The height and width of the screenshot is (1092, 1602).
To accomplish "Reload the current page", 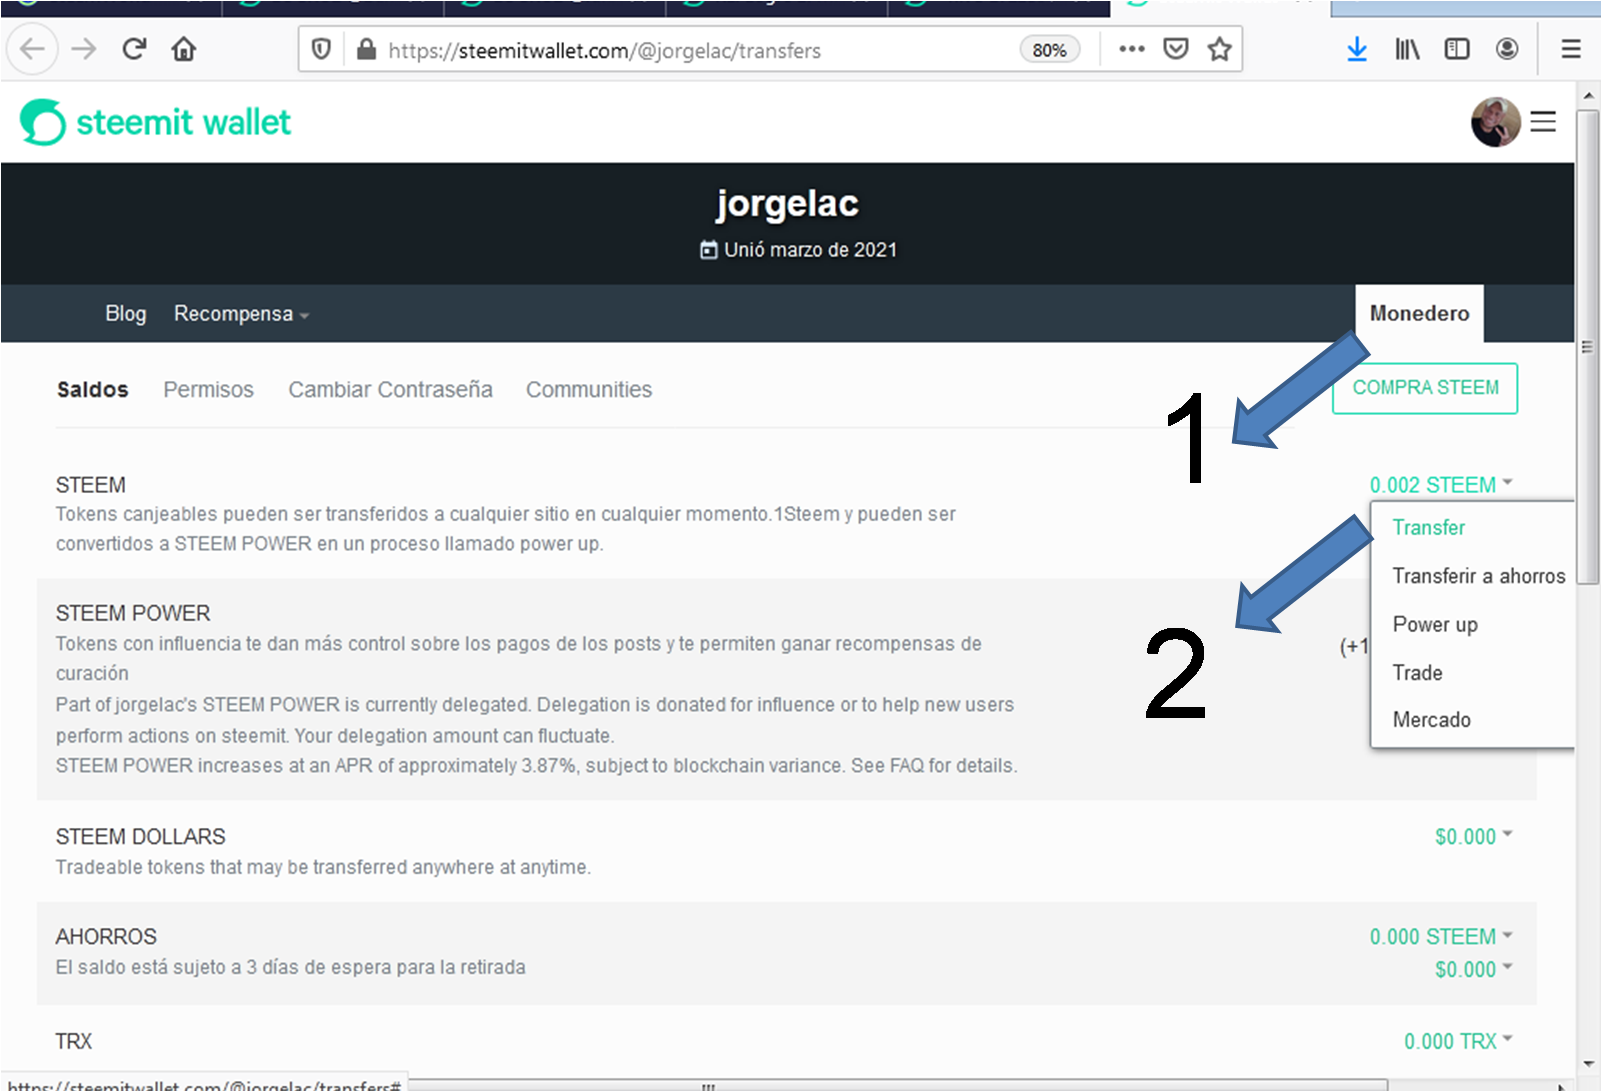I will (x=134, y=49).
